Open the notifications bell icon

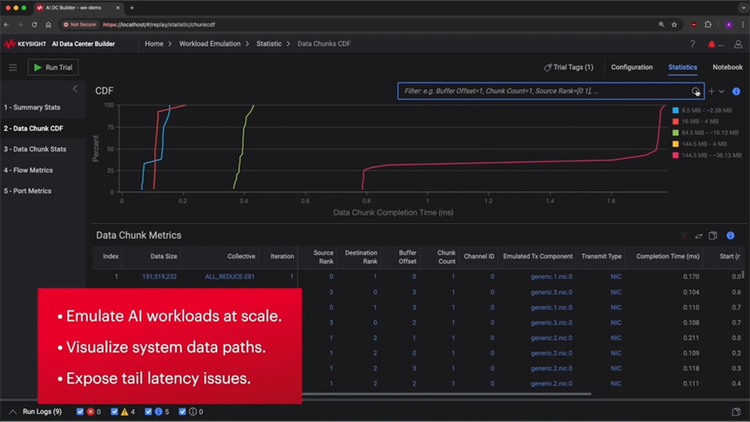point(711,44)
